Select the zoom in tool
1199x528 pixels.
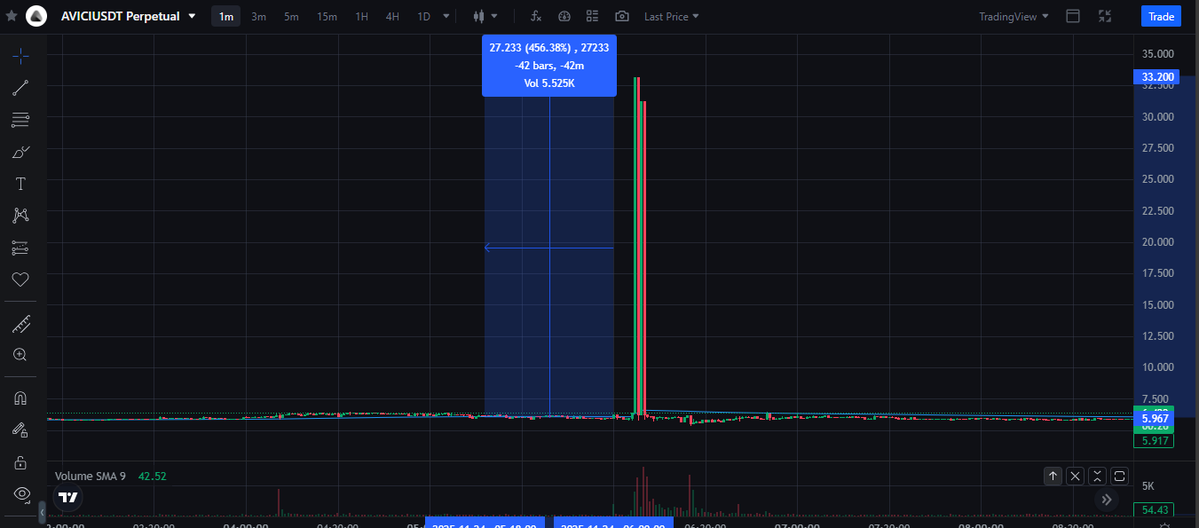point(21,354)
